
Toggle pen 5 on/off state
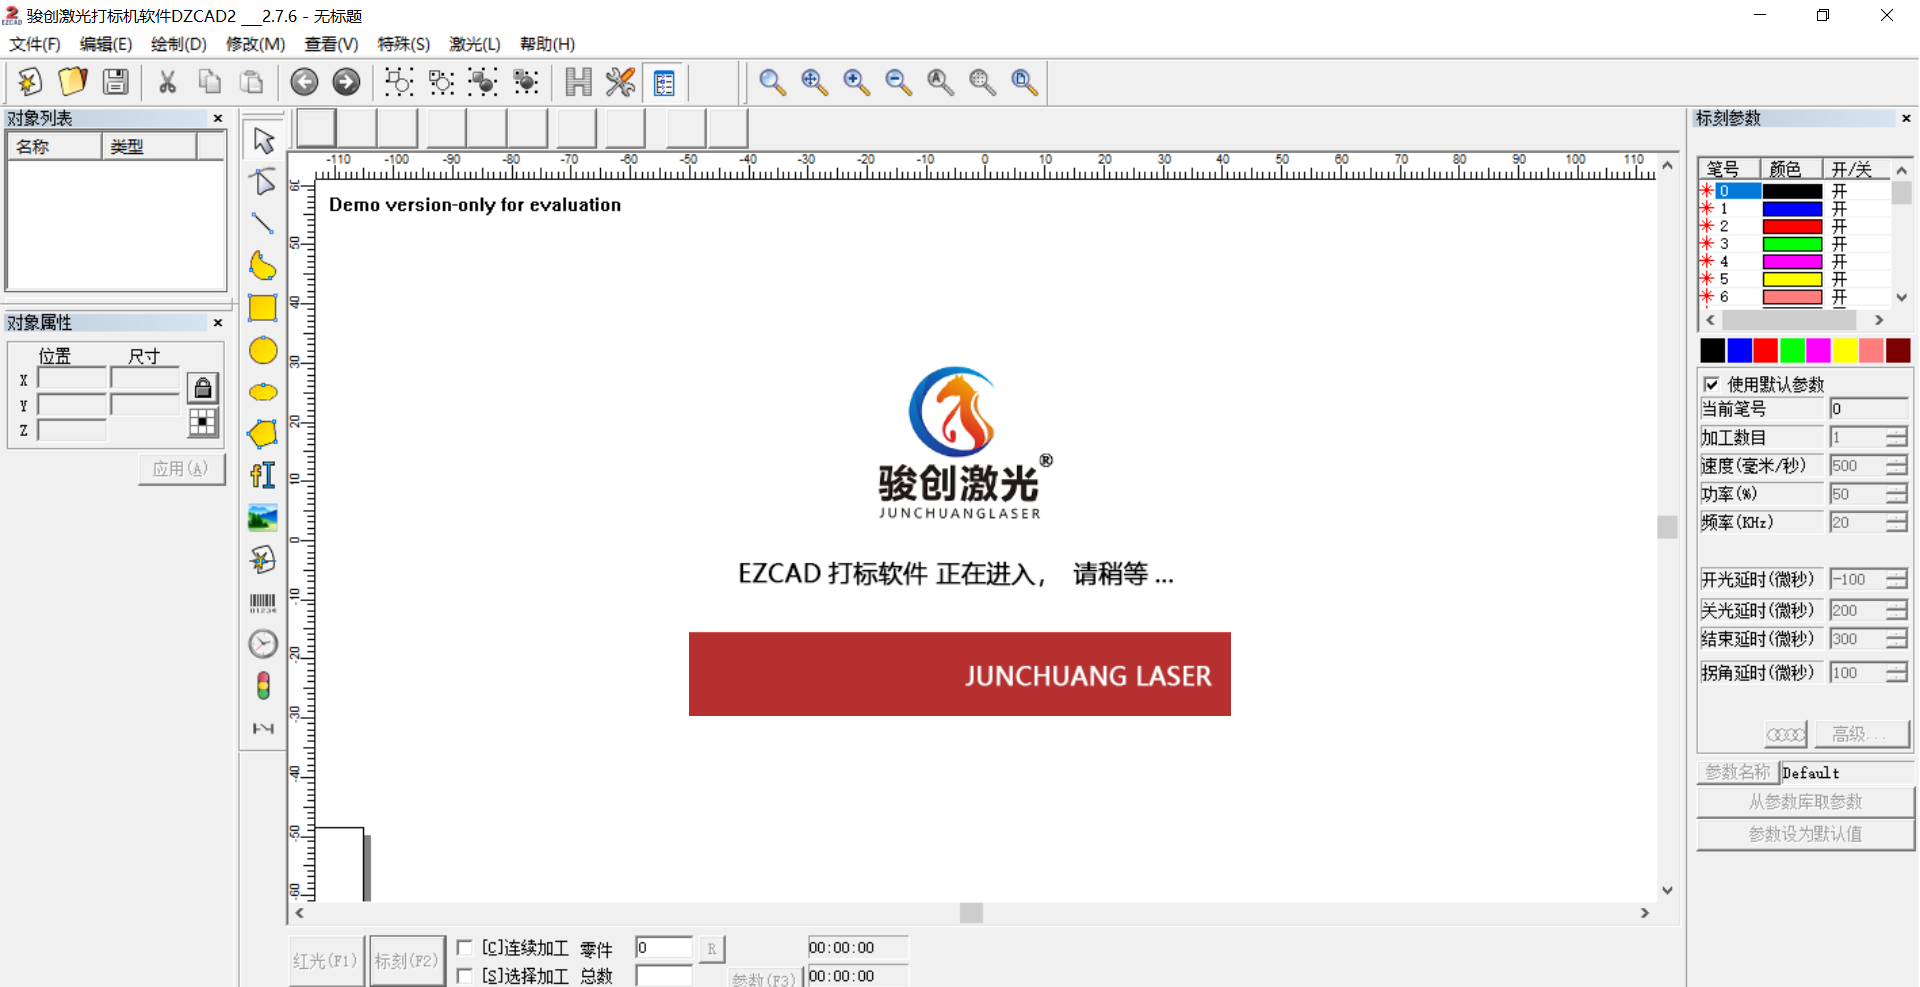coord(1839,279)
